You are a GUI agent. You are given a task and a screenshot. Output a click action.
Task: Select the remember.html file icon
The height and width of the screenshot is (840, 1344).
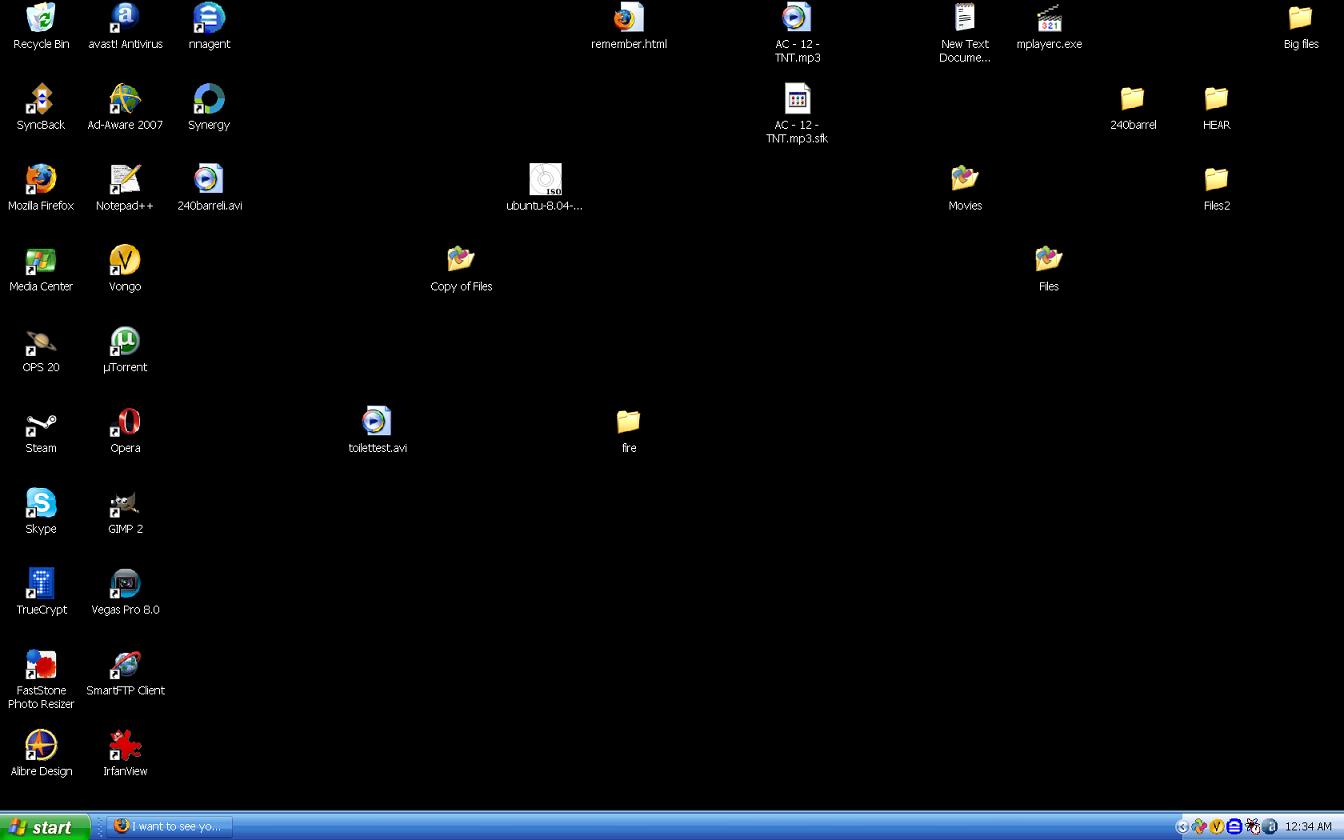point(629,19)
